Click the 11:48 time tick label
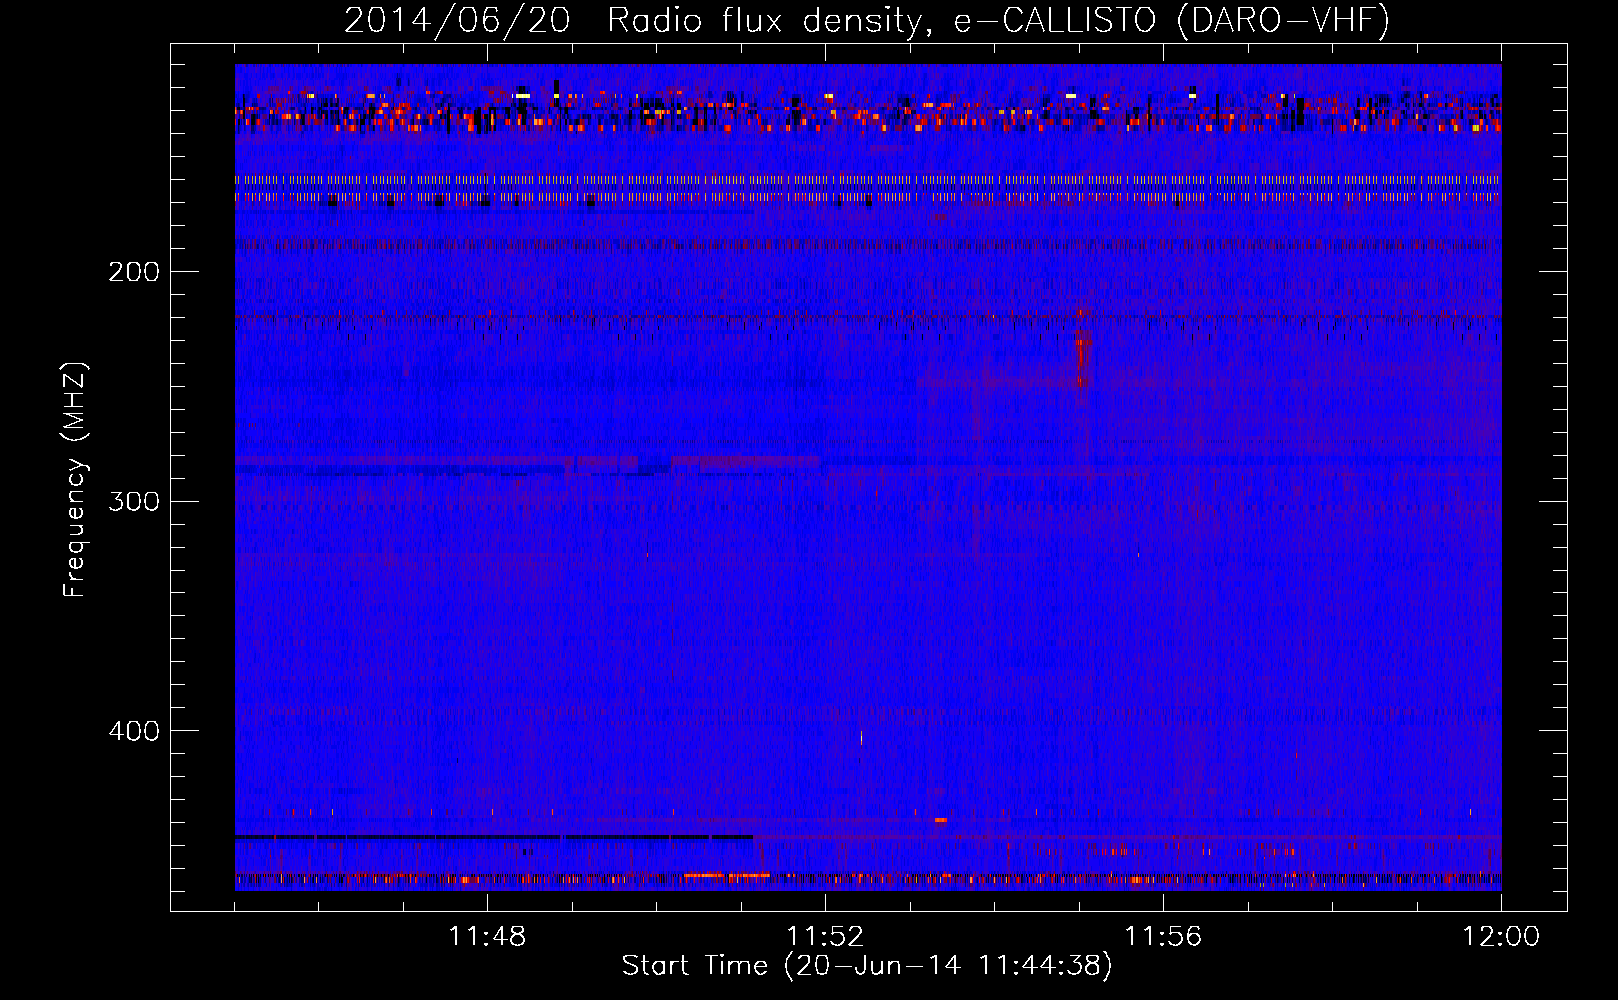The width and height of the screenshot is (1618, 1000). [x=487, y=937]
